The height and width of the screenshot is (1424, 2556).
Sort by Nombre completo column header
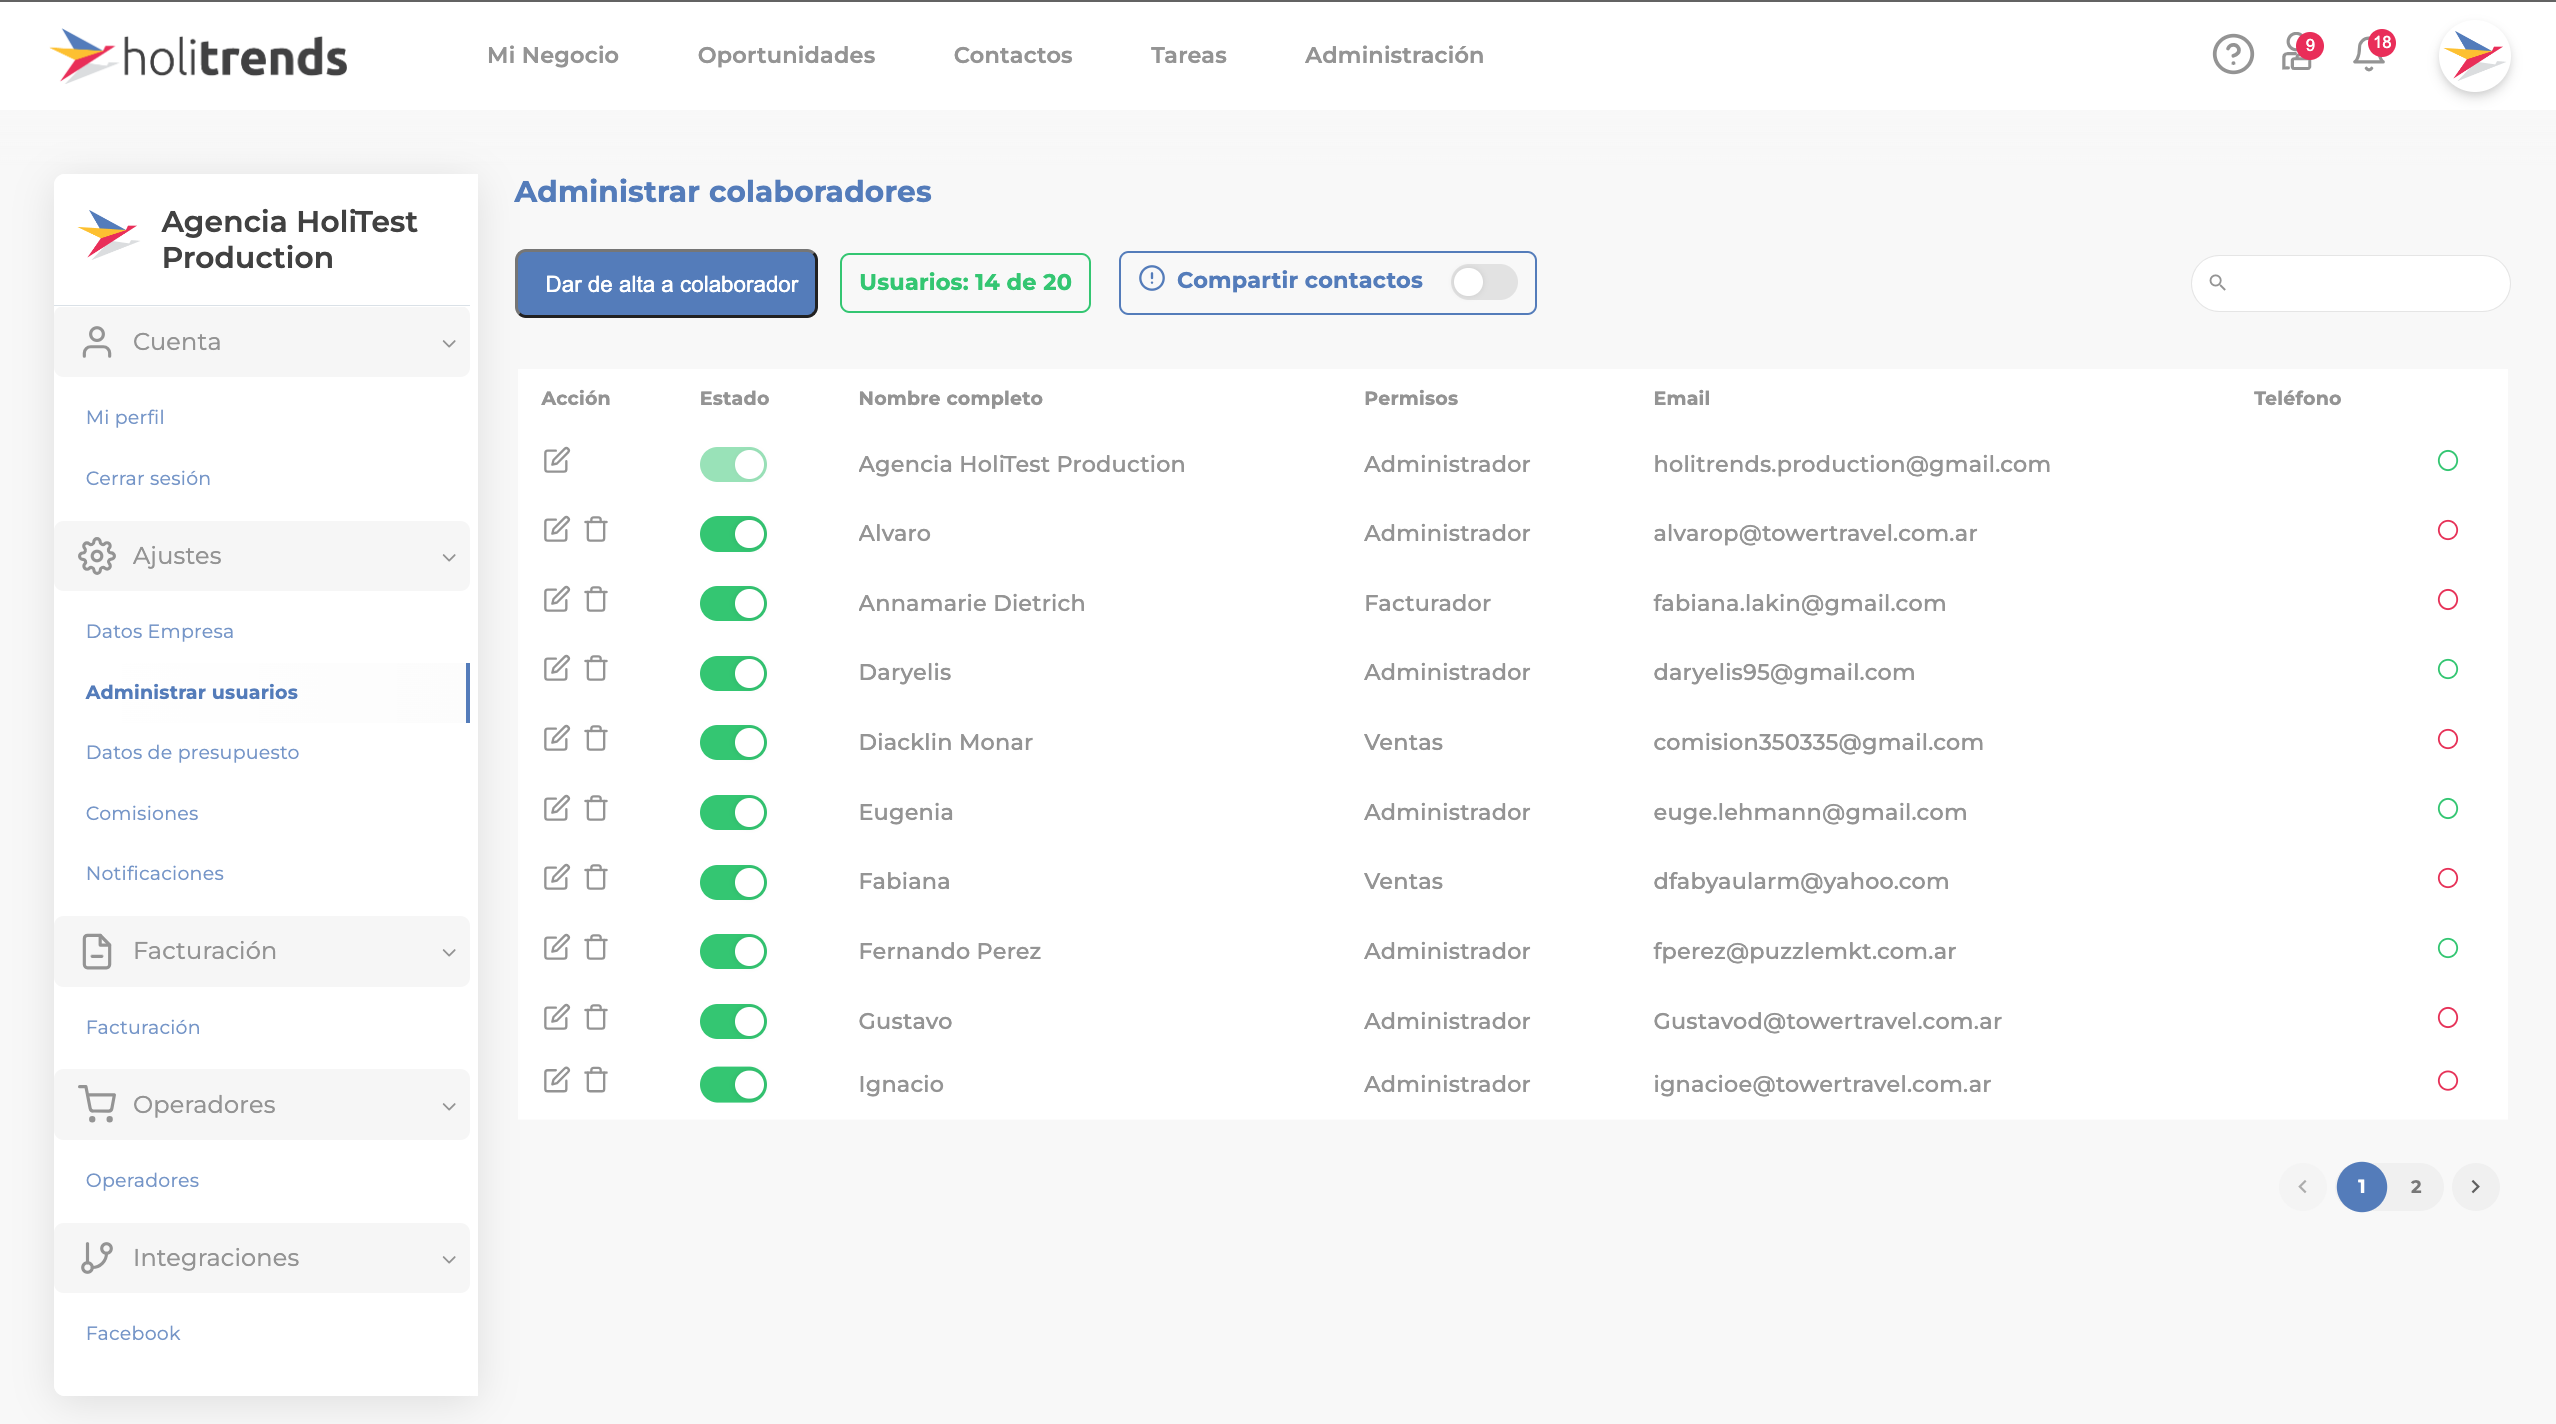coord(950,398)
